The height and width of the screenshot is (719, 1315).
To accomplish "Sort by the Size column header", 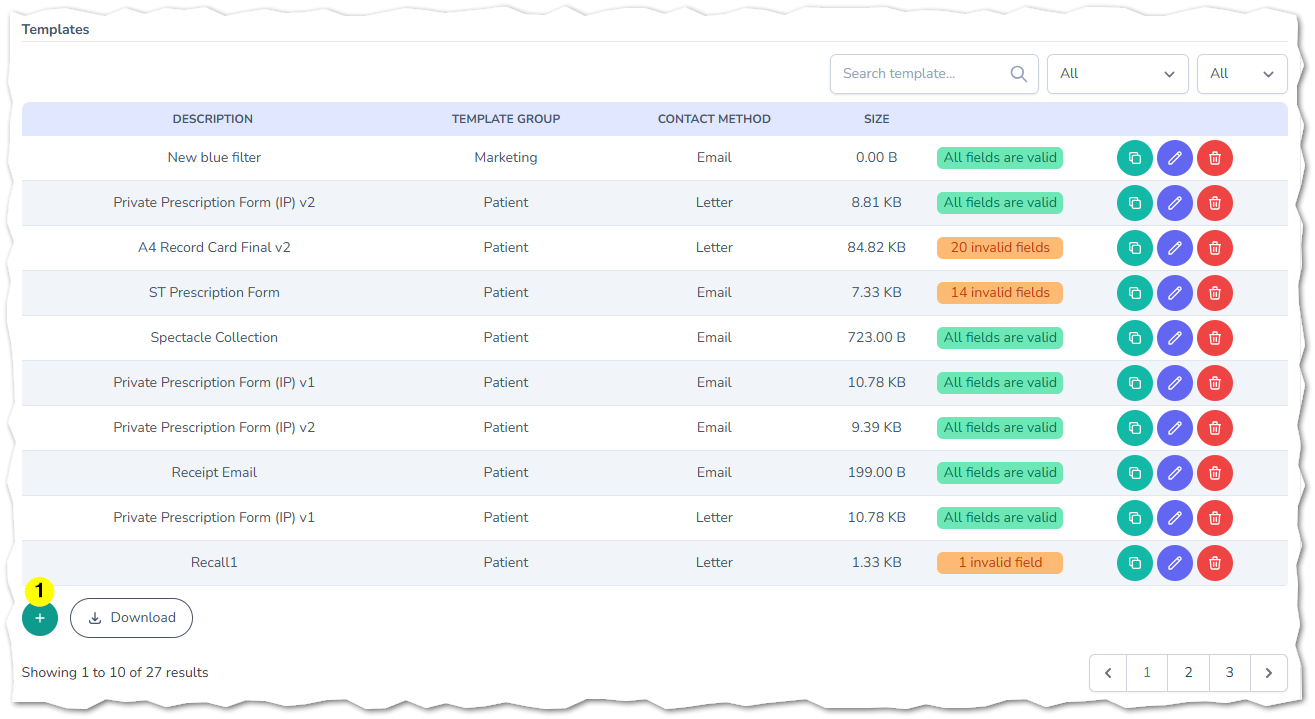I will point(877,119).
